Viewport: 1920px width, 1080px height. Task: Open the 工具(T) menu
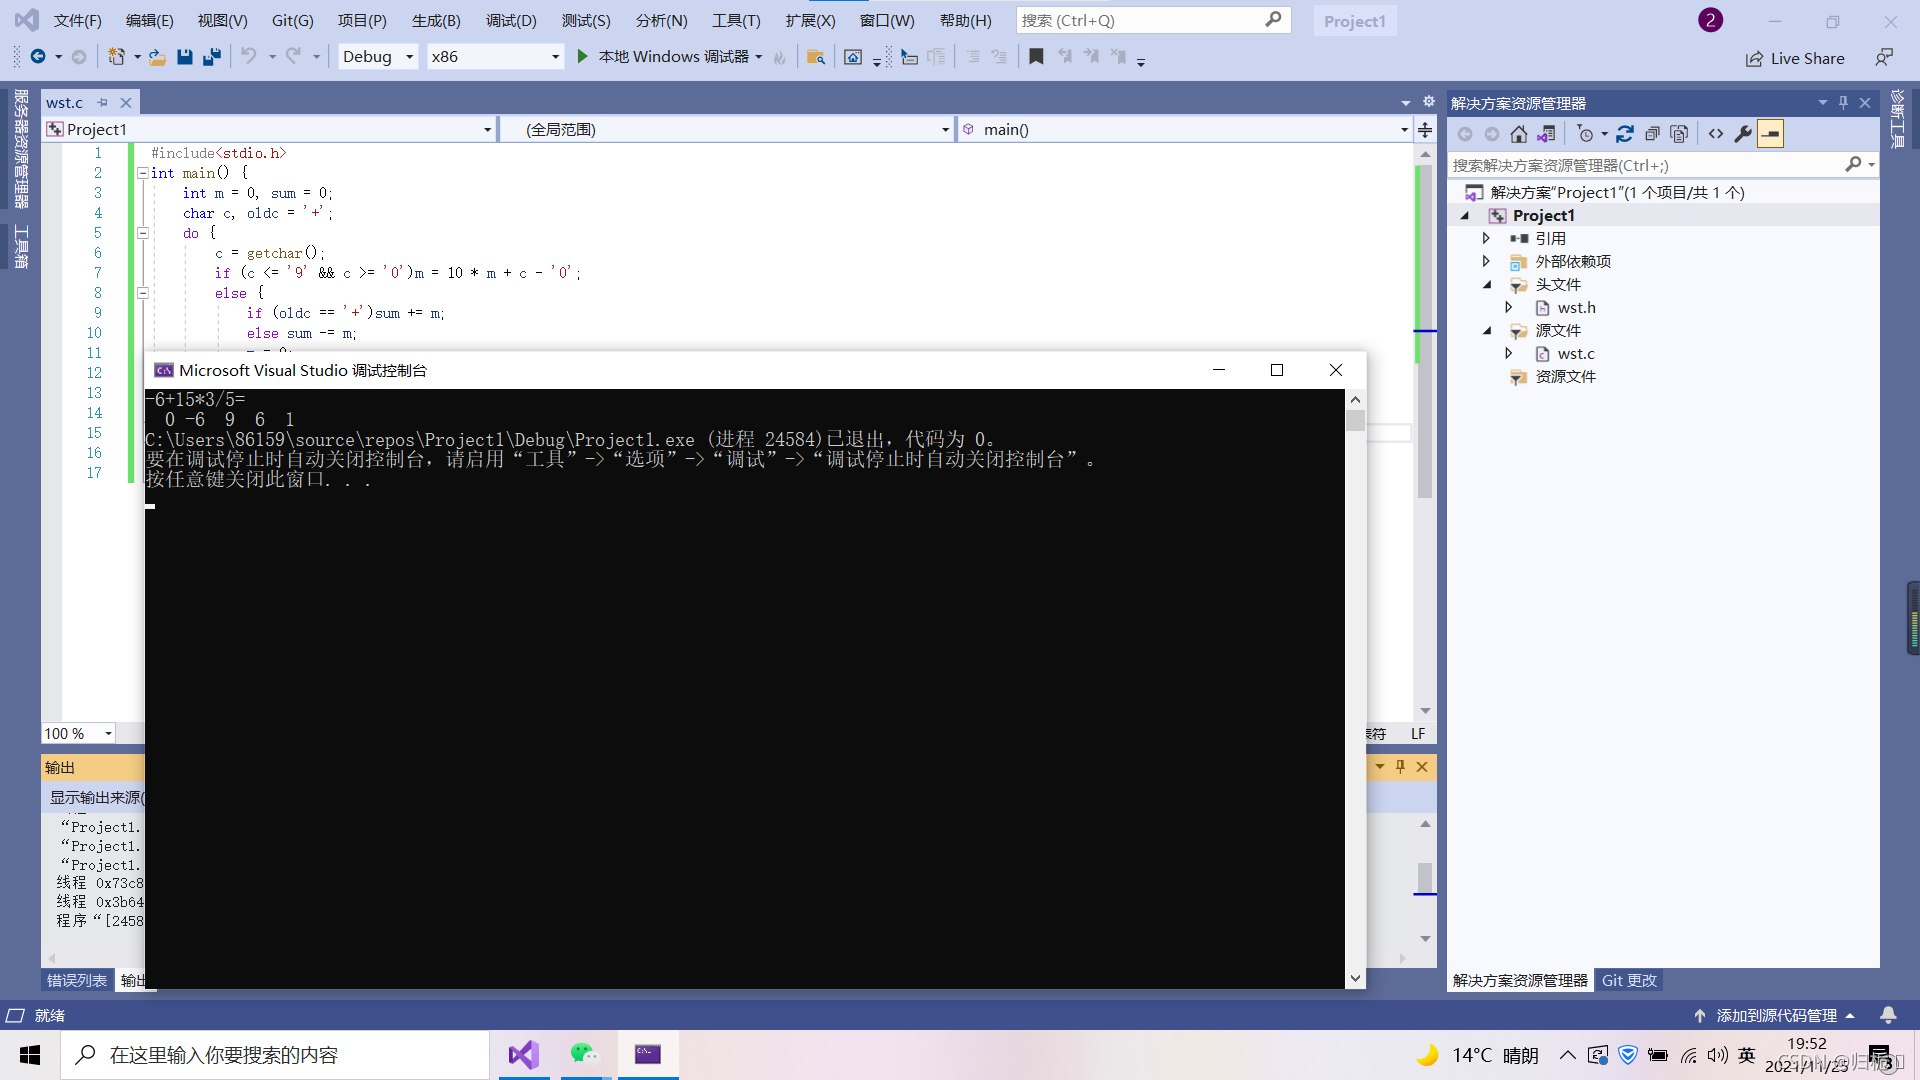[x=736, y=20]
